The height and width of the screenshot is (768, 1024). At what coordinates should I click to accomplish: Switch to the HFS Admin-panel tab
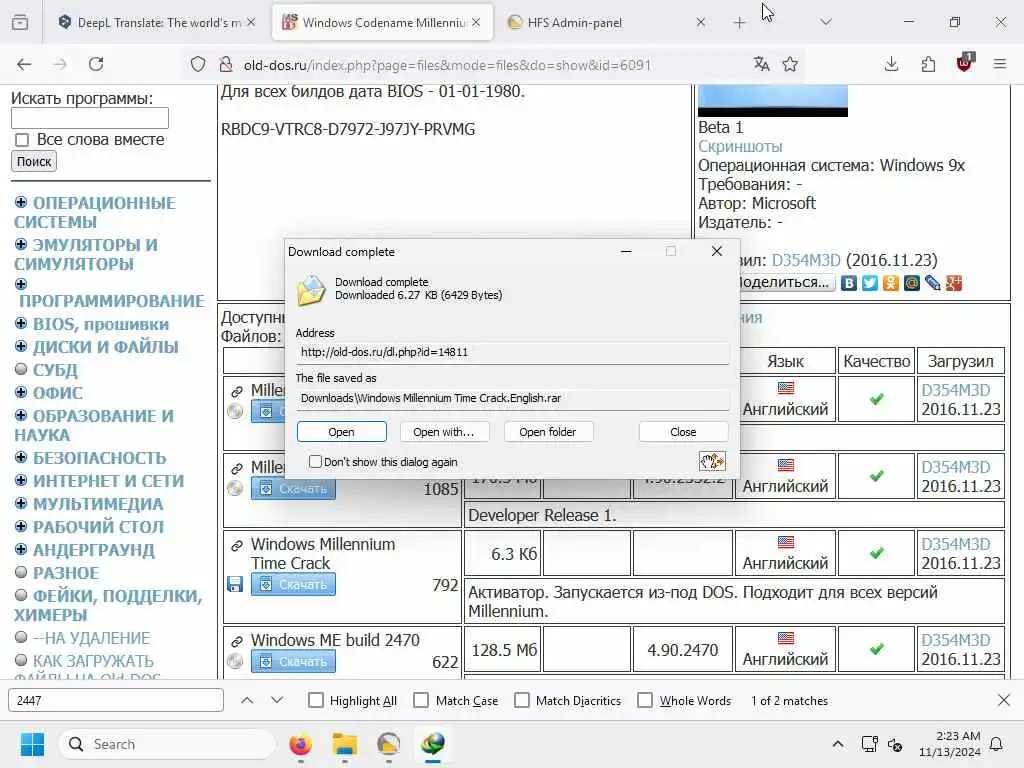click(x=606, y=23)
